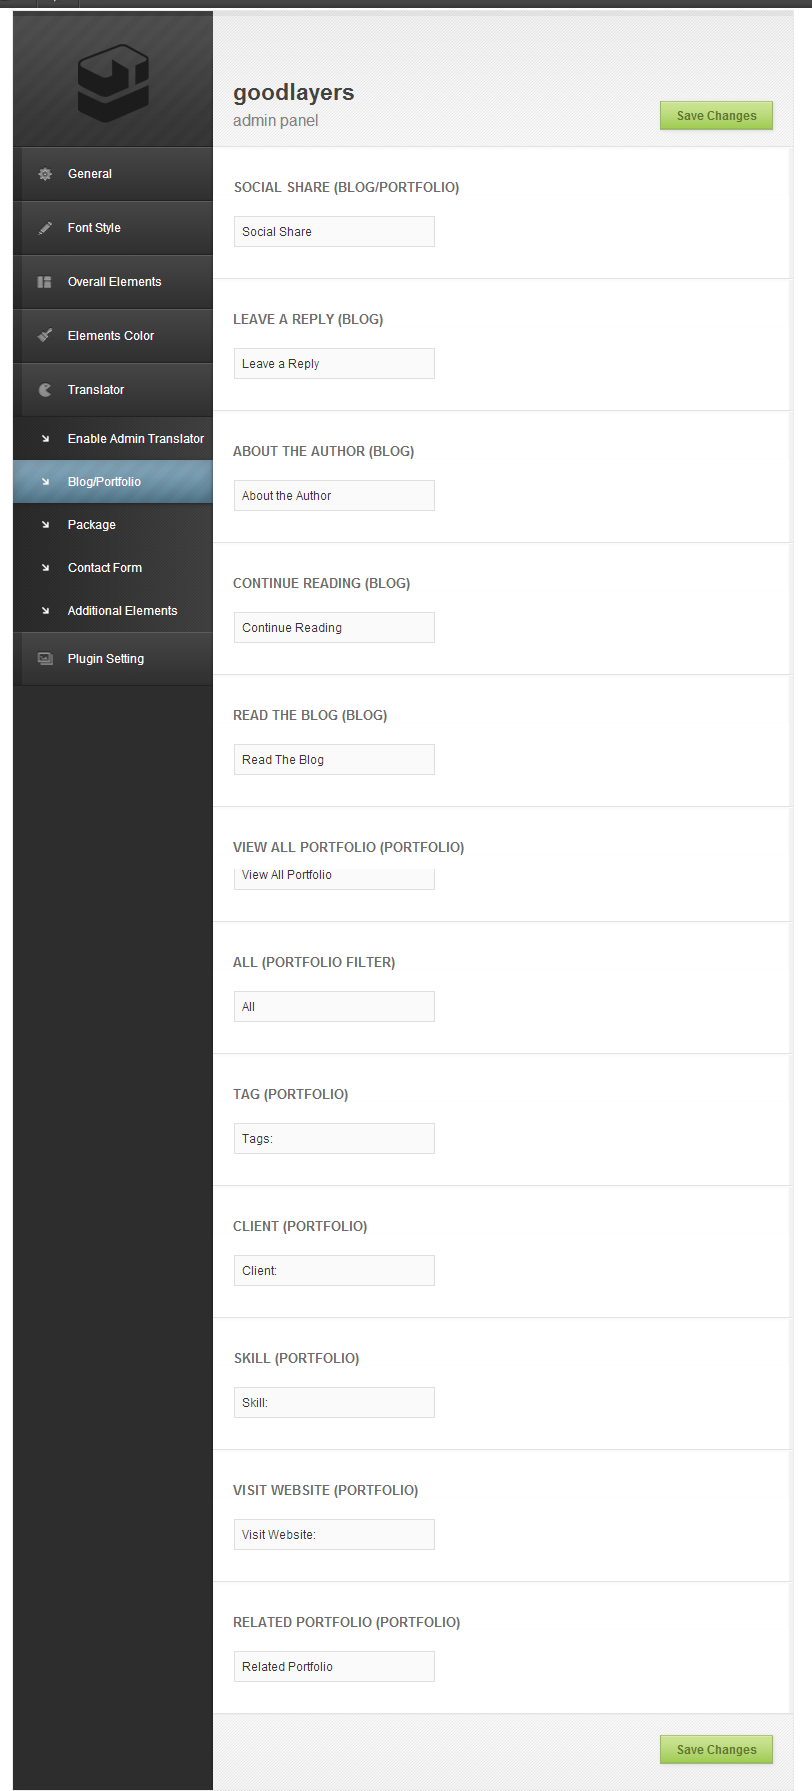Click the Related Portfolio text field
The width and height of the screenshot is (812, 1791).
pos(334,1667)
